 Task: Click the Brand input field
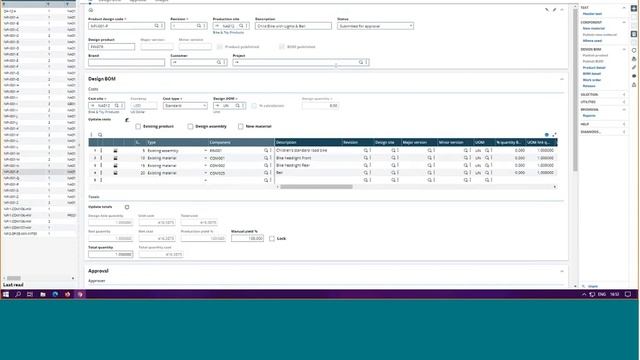click(127, 62)
